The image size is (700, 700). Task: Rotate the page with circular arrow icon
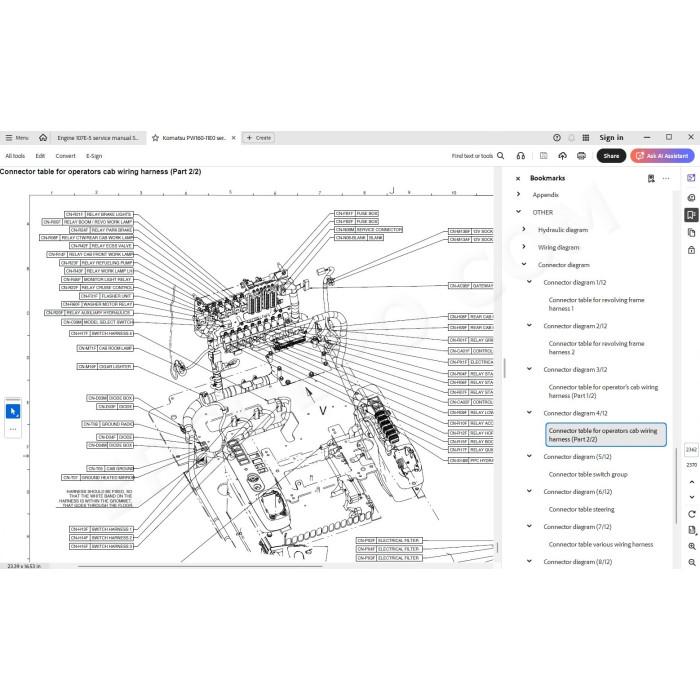click(x=692, y=514)
